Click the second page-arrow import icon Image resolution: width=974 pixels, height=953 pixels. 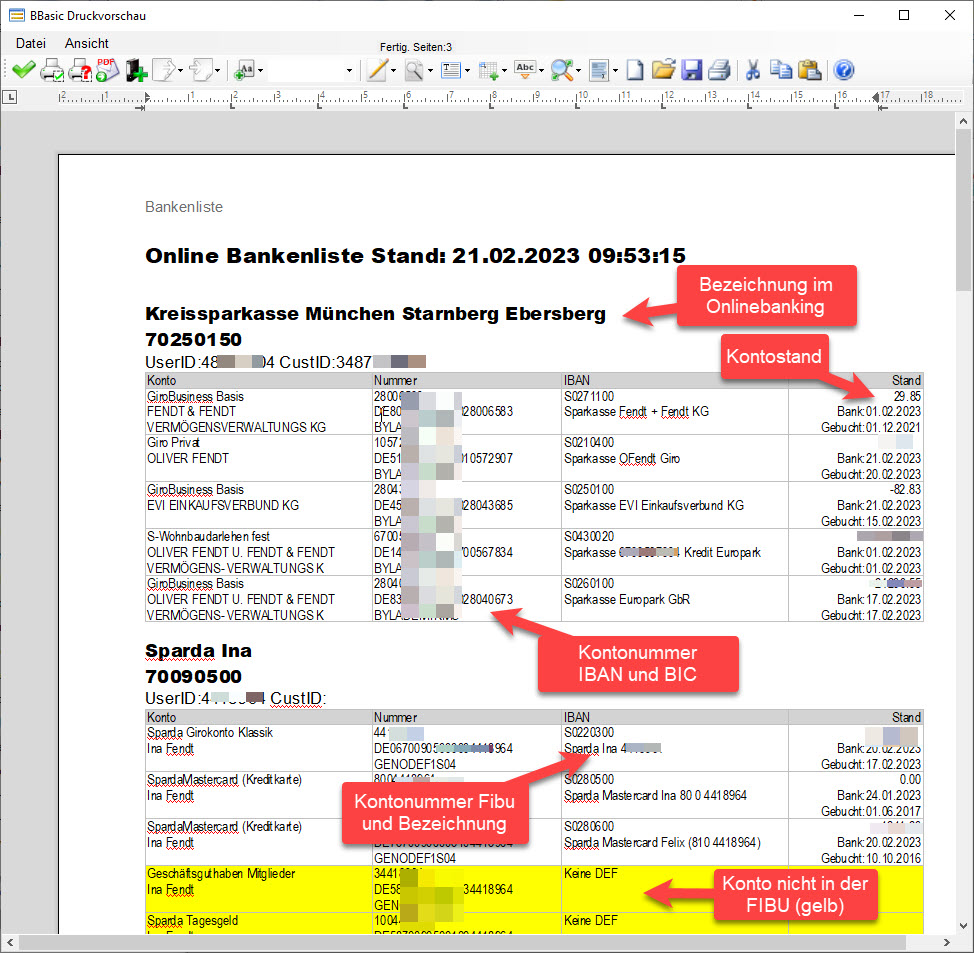pos(201,70)
